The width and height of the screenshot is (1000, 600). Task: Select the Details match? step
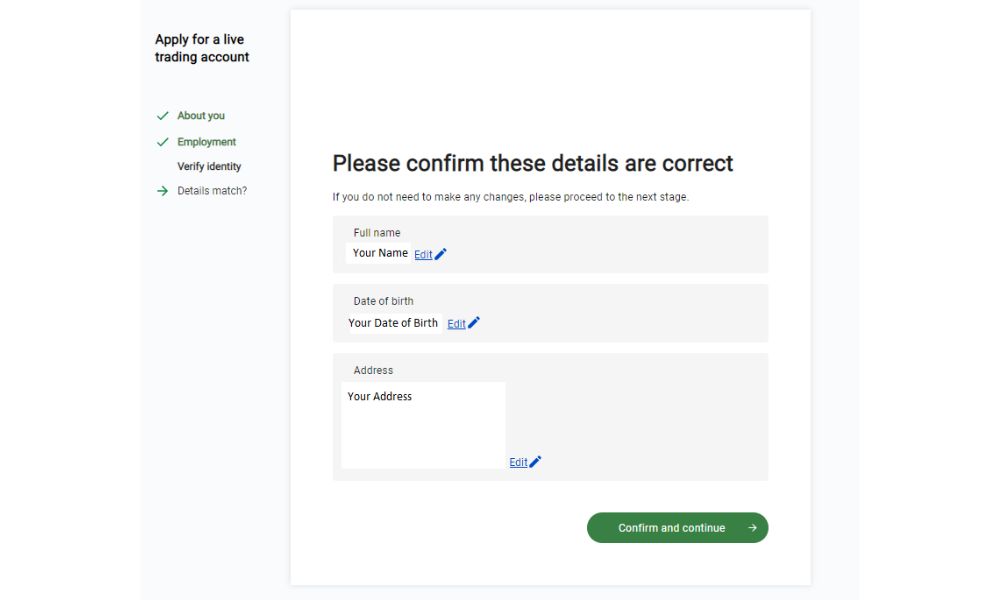212,191
